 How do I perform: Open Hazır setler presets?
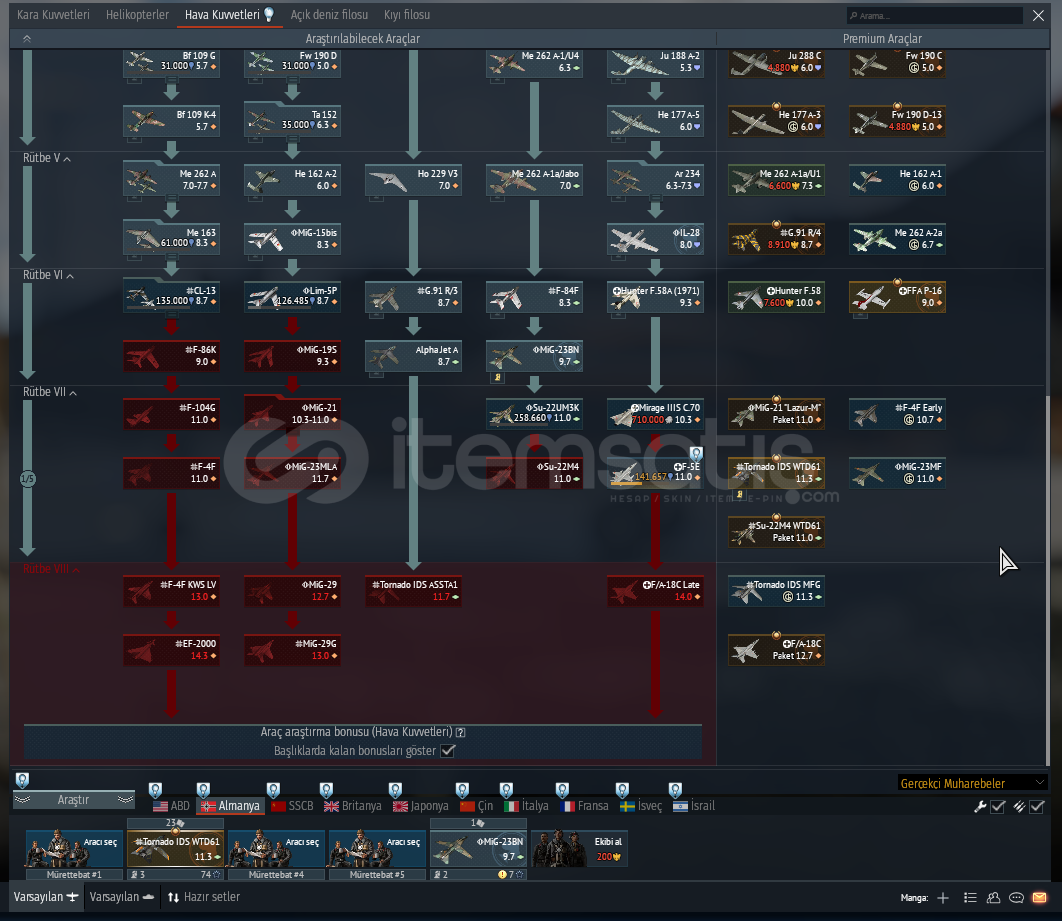(x=204, y=897)
